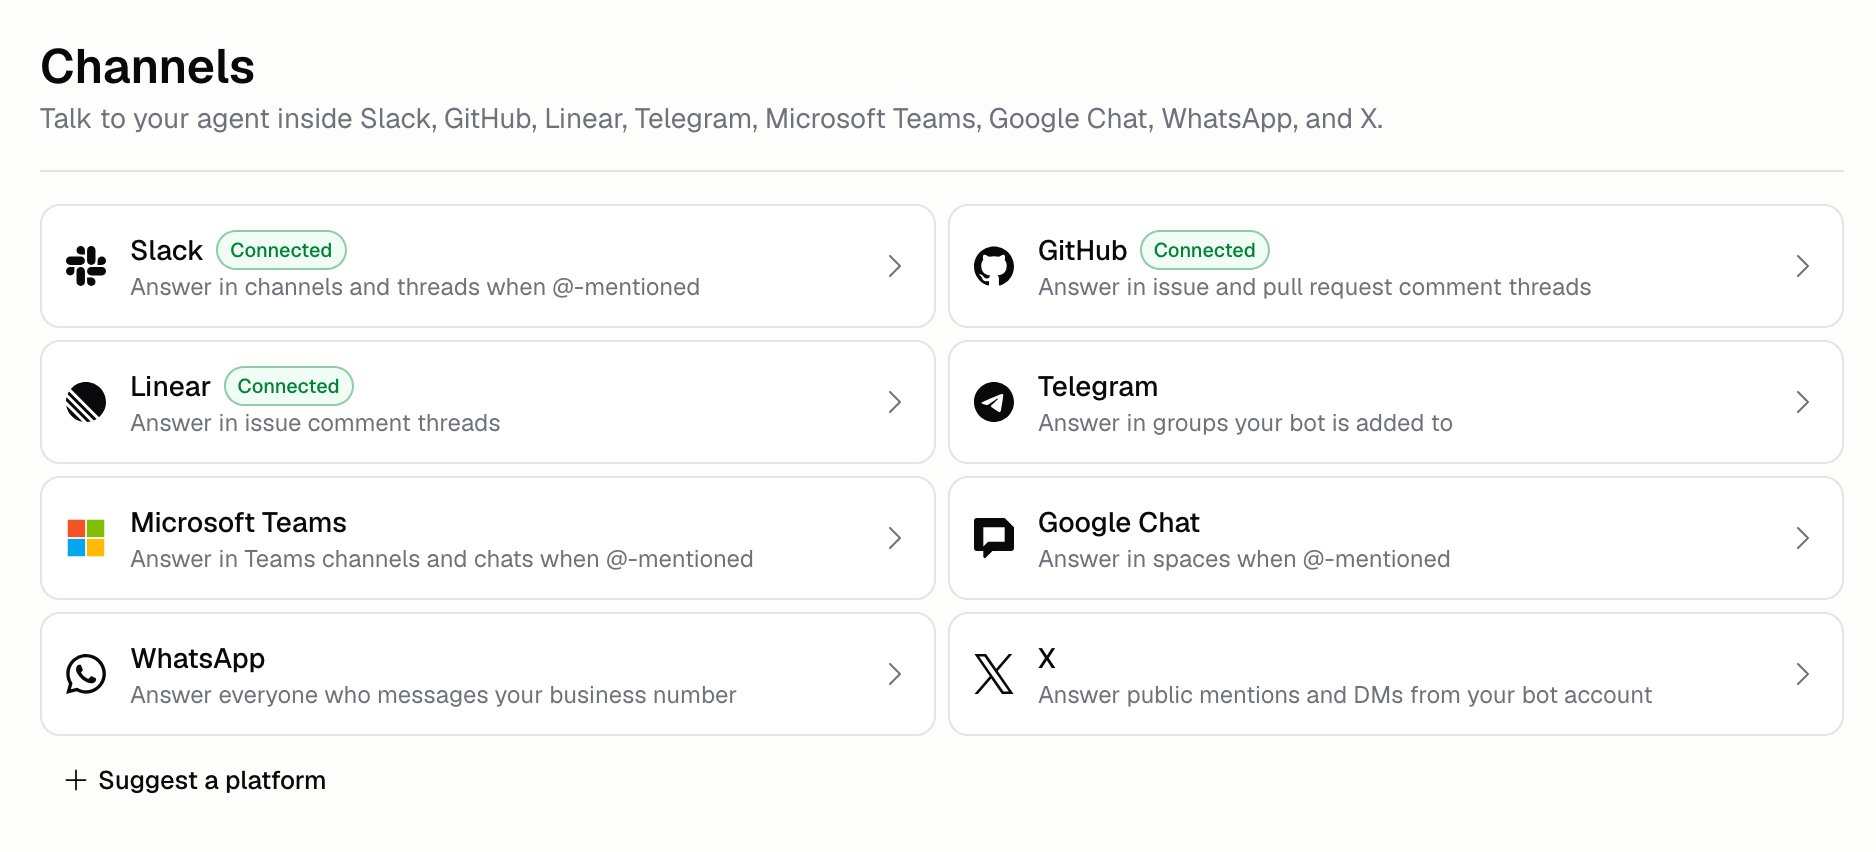This screenshot has width=1876, height=852.
Task: Click 'Answer public mentions and DMs' description
Action: point(1345,695)
